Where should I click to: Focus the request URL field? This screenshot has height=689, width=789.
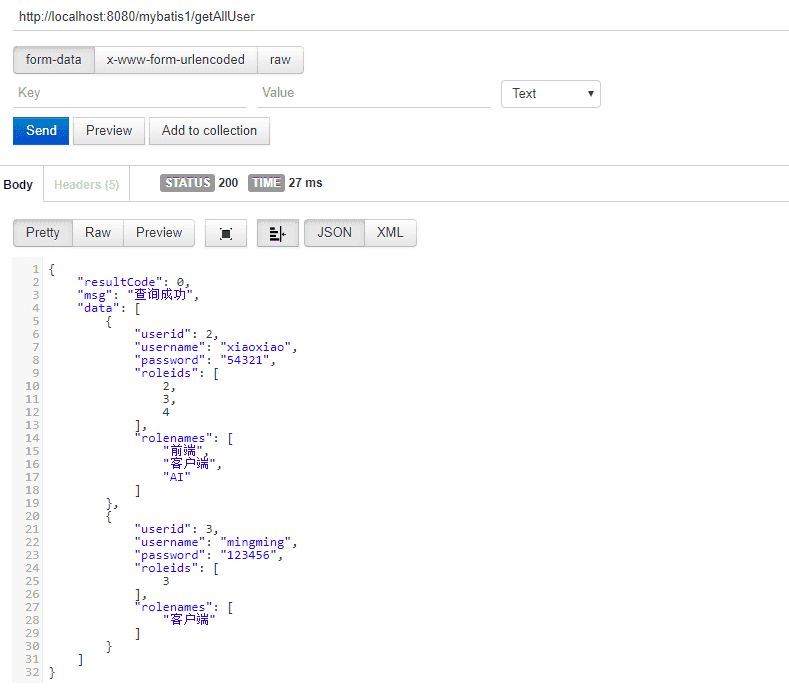click(x=401, y=17)
